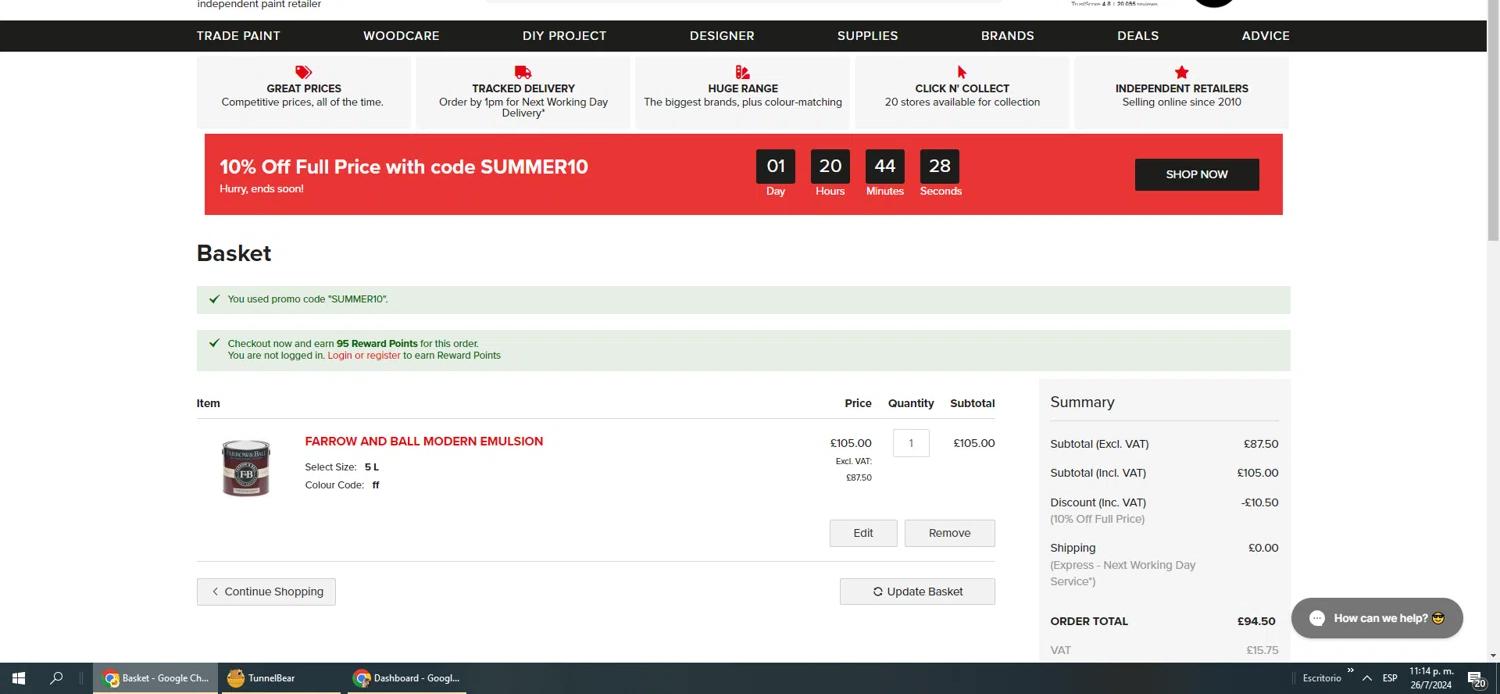
Task: Click the checkmark icon beside reward points message
Action: (x=214, y=343)
